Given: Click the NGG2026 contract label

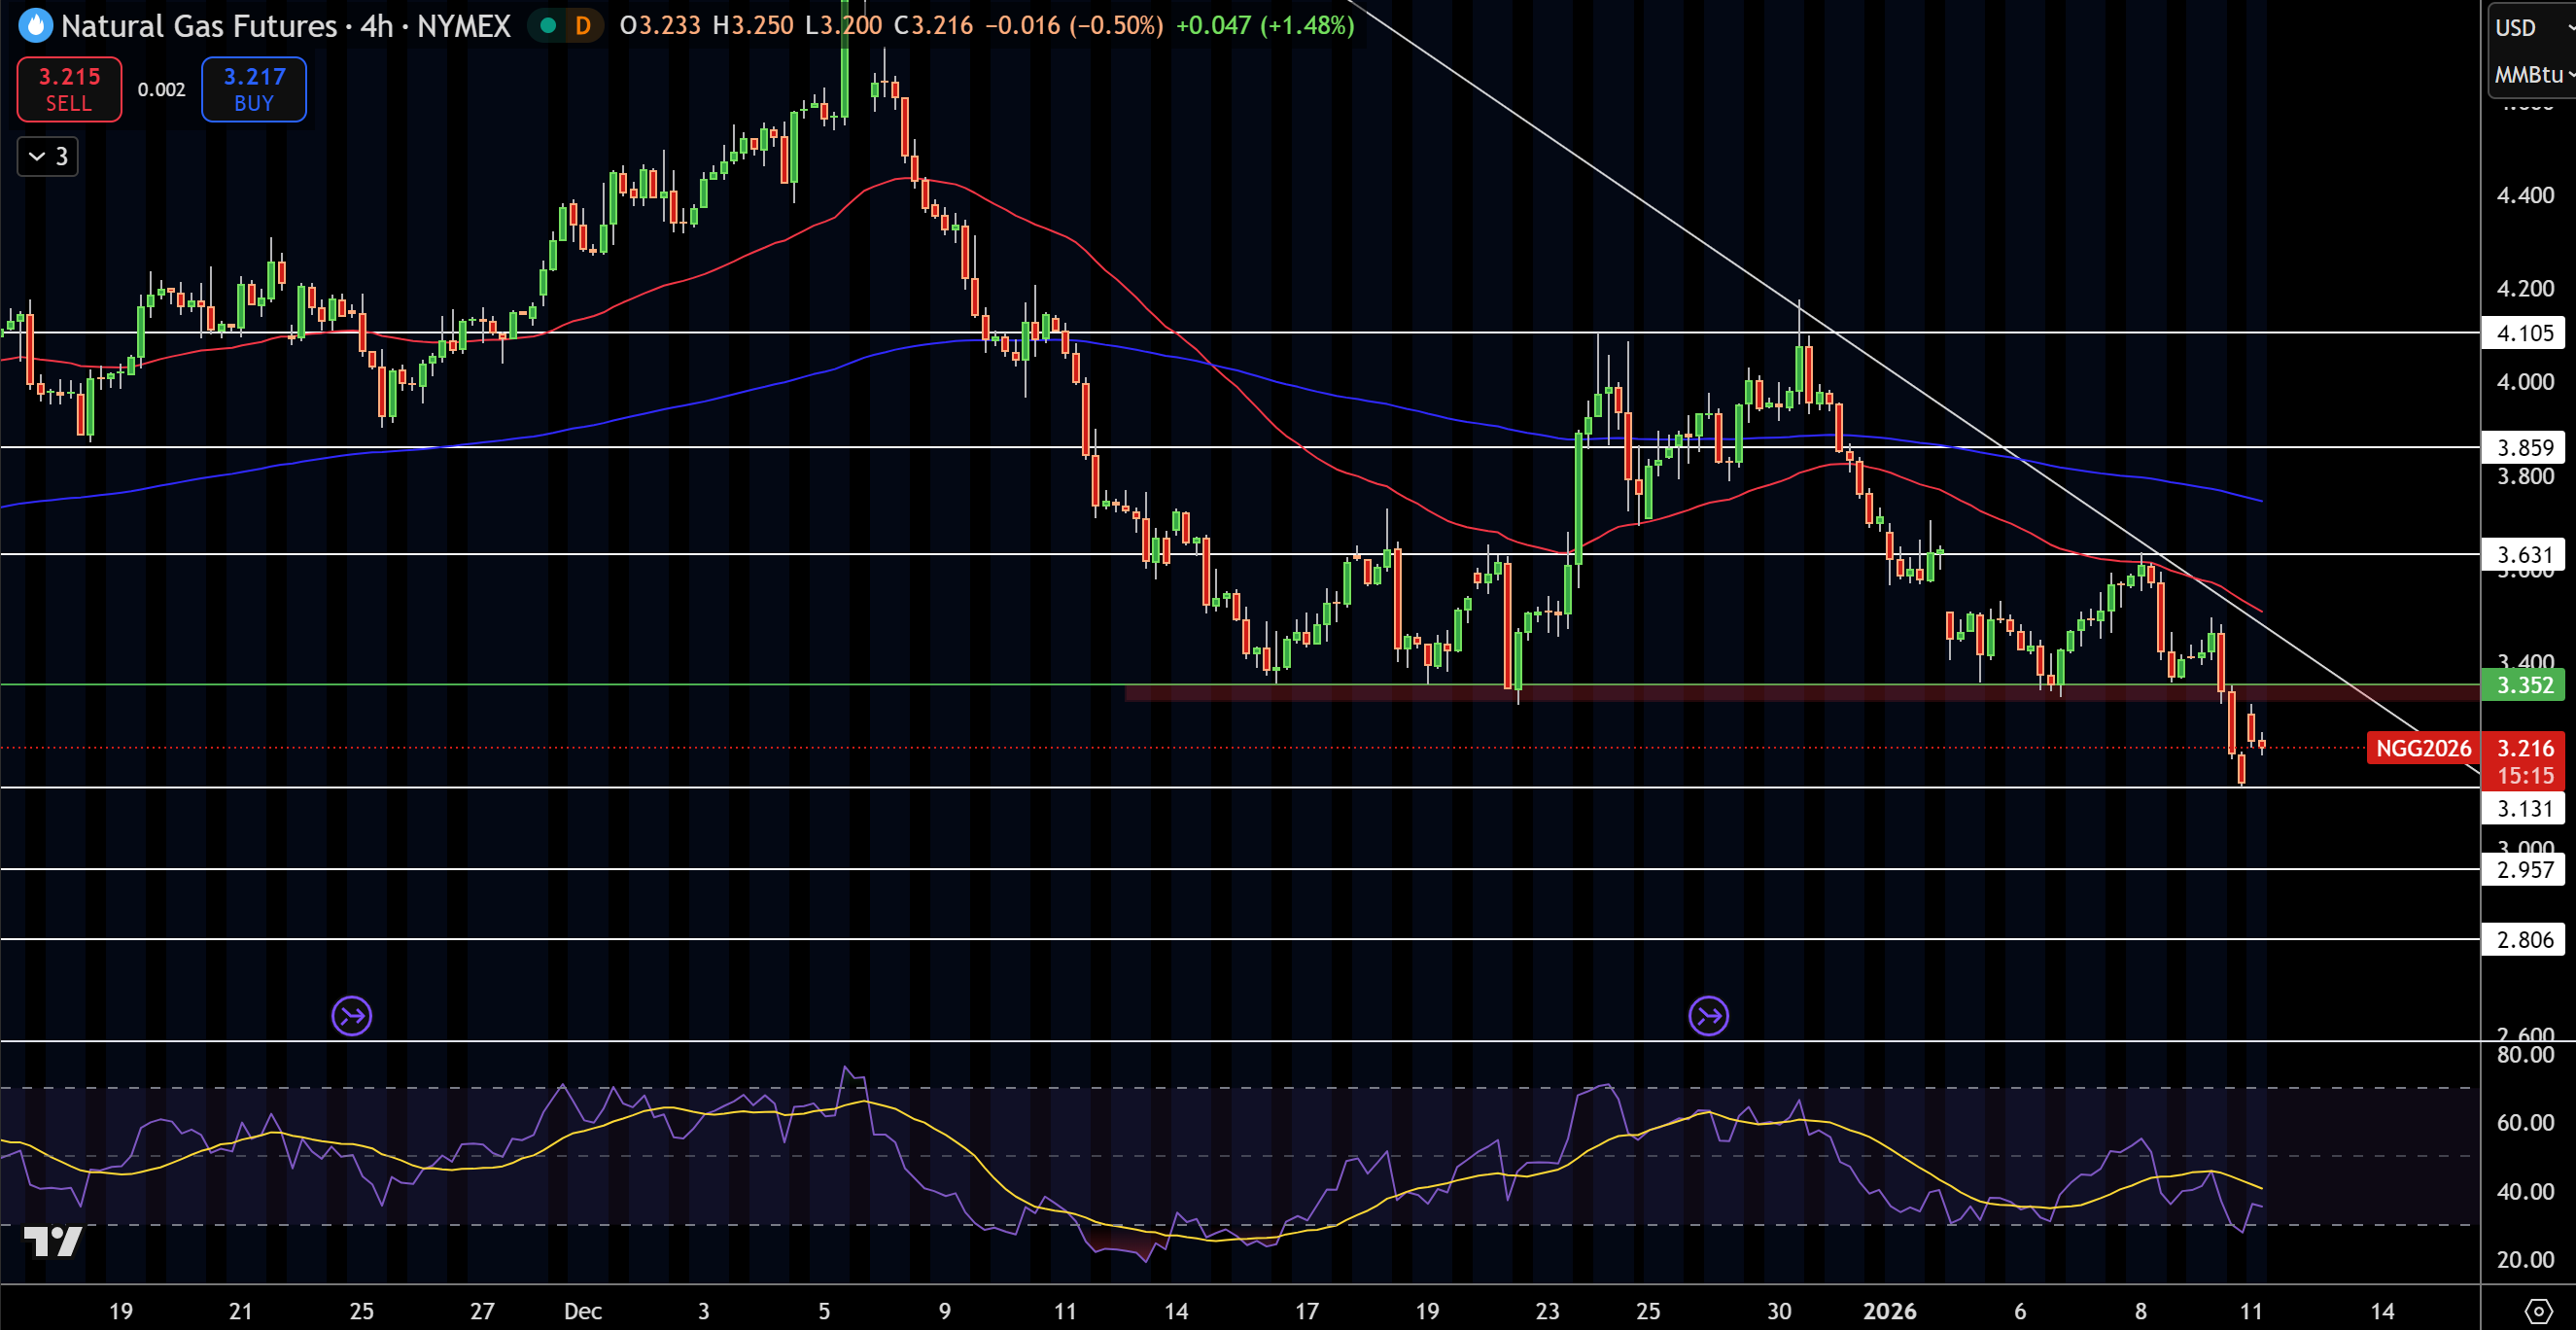Looking at the screenshot, I should (x=2422, y=748).
